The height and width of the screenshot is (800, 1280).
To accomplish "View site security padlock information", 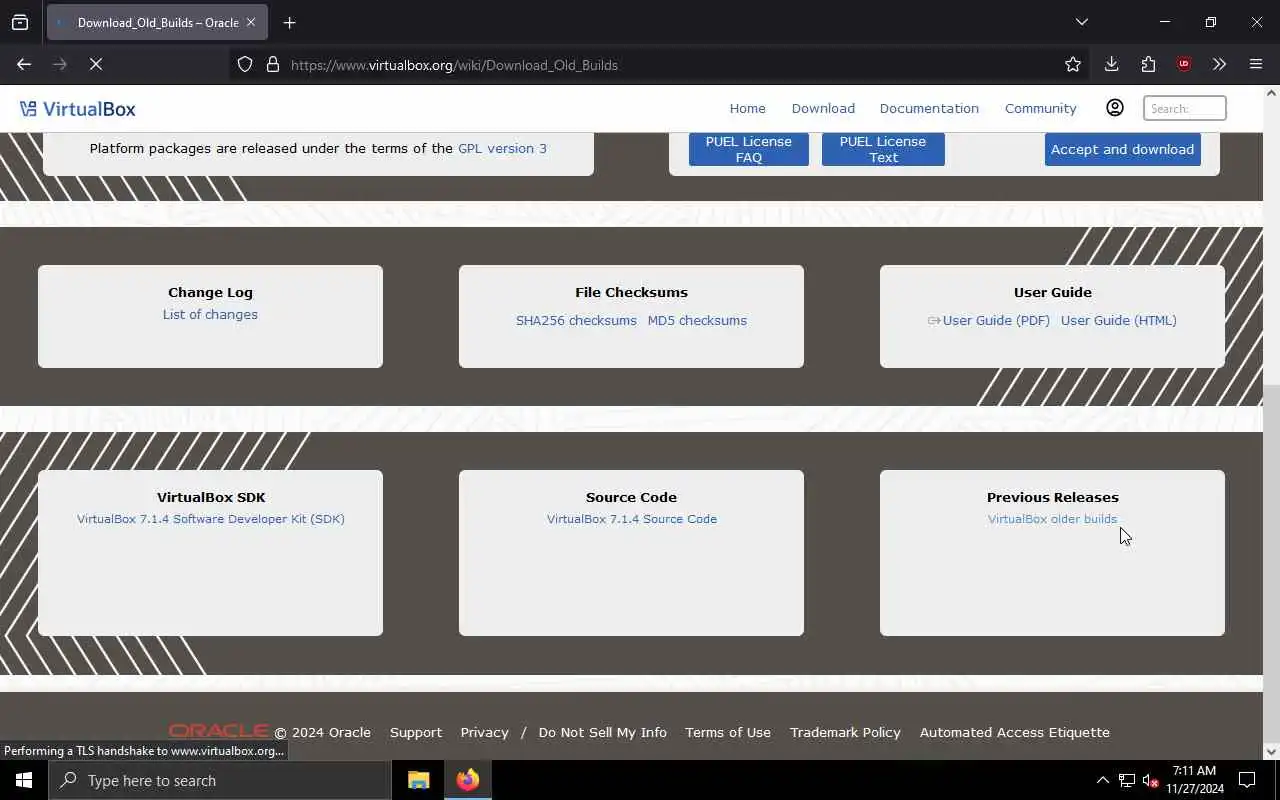I will 272,64.
